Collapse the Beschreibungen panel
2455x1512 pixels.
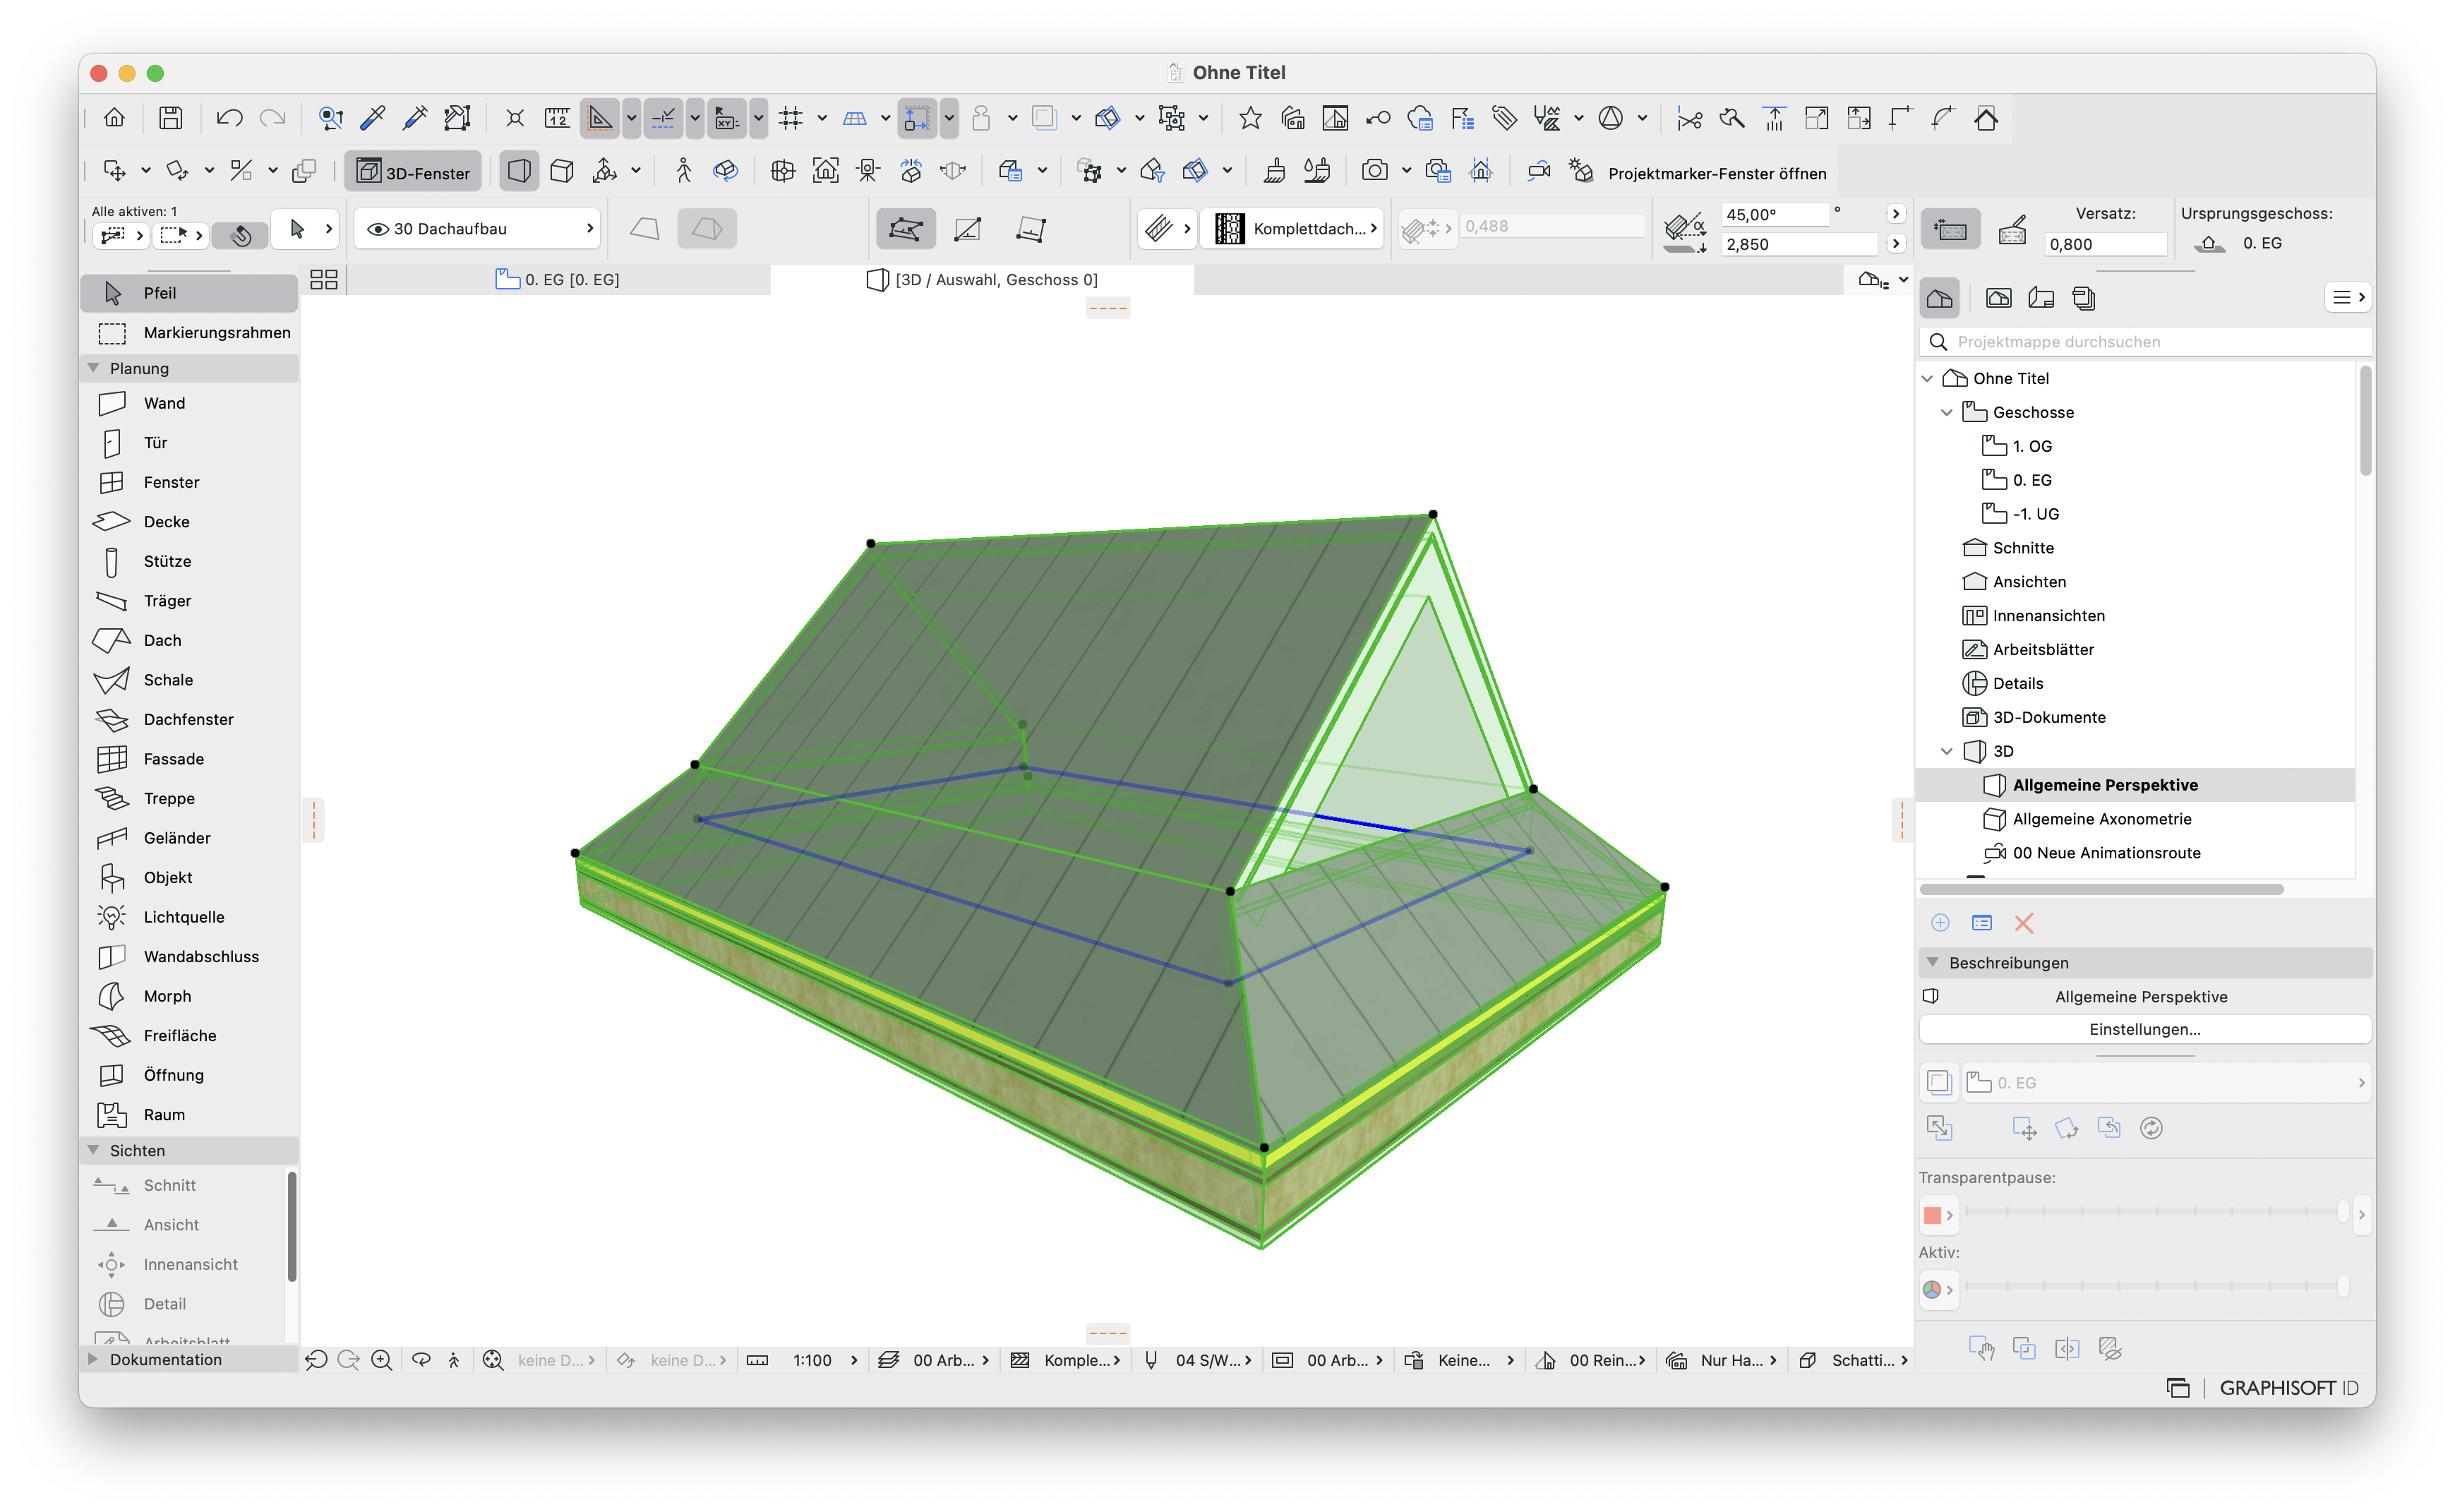(x=1932, y=962)
